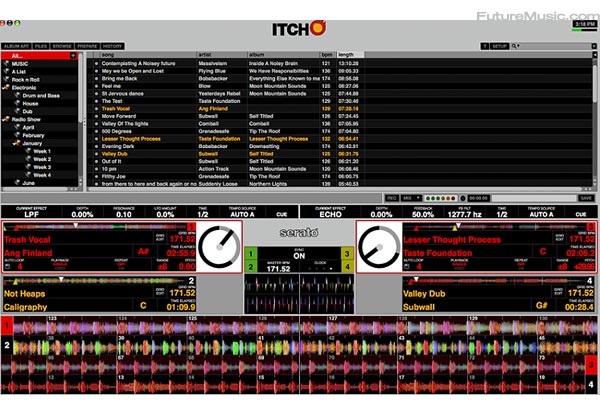Image resolution: width=600 pixels, height=415 pixels.
Task: Click the yellow deck 4 selector
Action: pyautogui.click(x=347, y=267)
